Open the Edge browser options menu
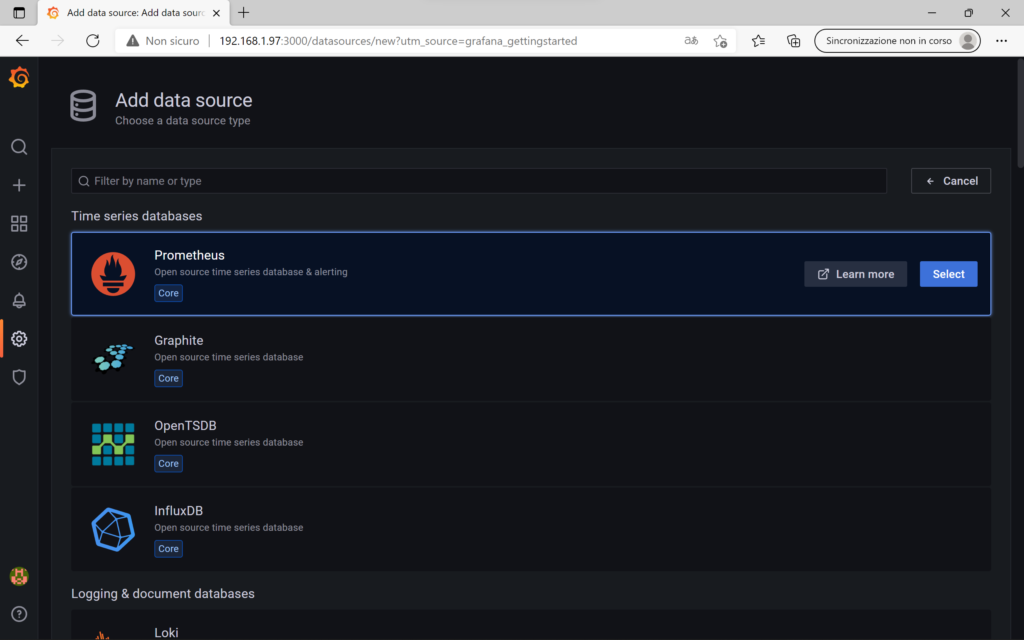 pos(1001,40)
